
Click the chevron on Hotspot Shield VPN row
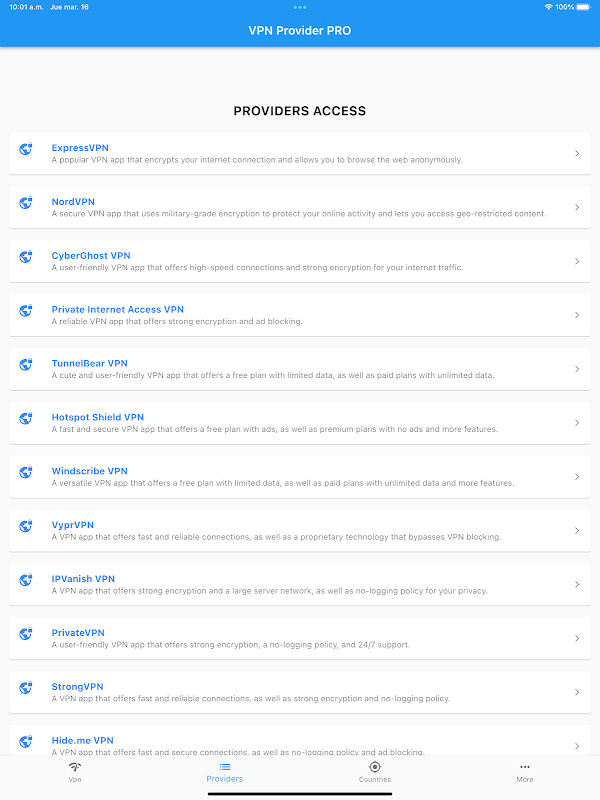pos(577,423)
